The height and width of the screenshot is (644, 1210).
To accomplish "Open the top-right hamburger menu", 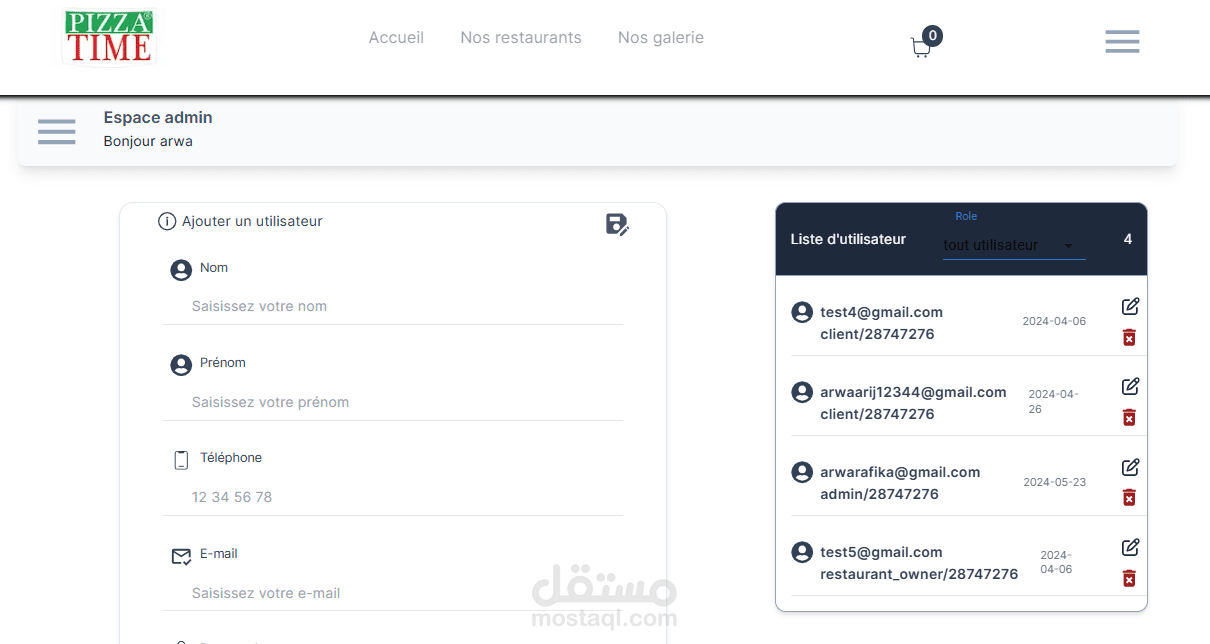I will point(1122,41).
